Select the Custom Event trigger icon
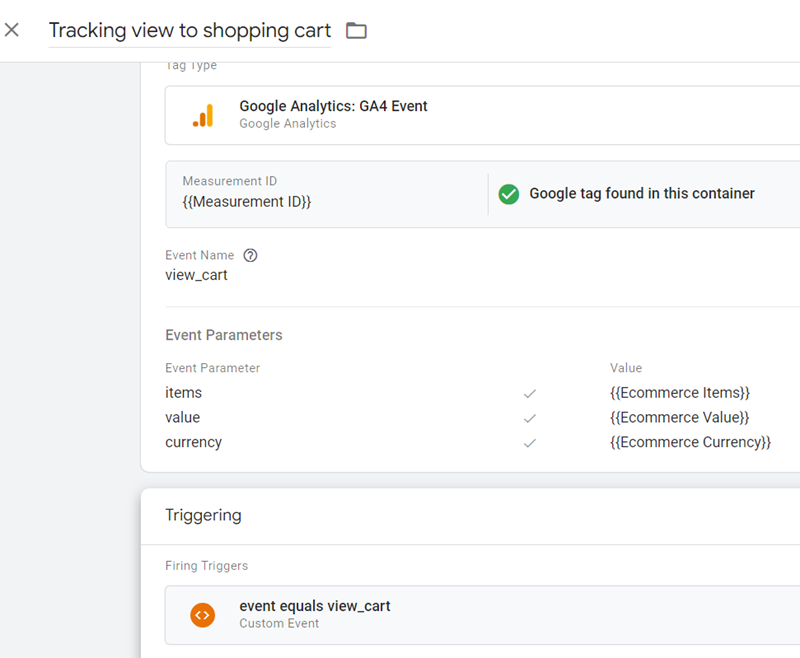Screen dimensions: 800x658 point(203,615)
